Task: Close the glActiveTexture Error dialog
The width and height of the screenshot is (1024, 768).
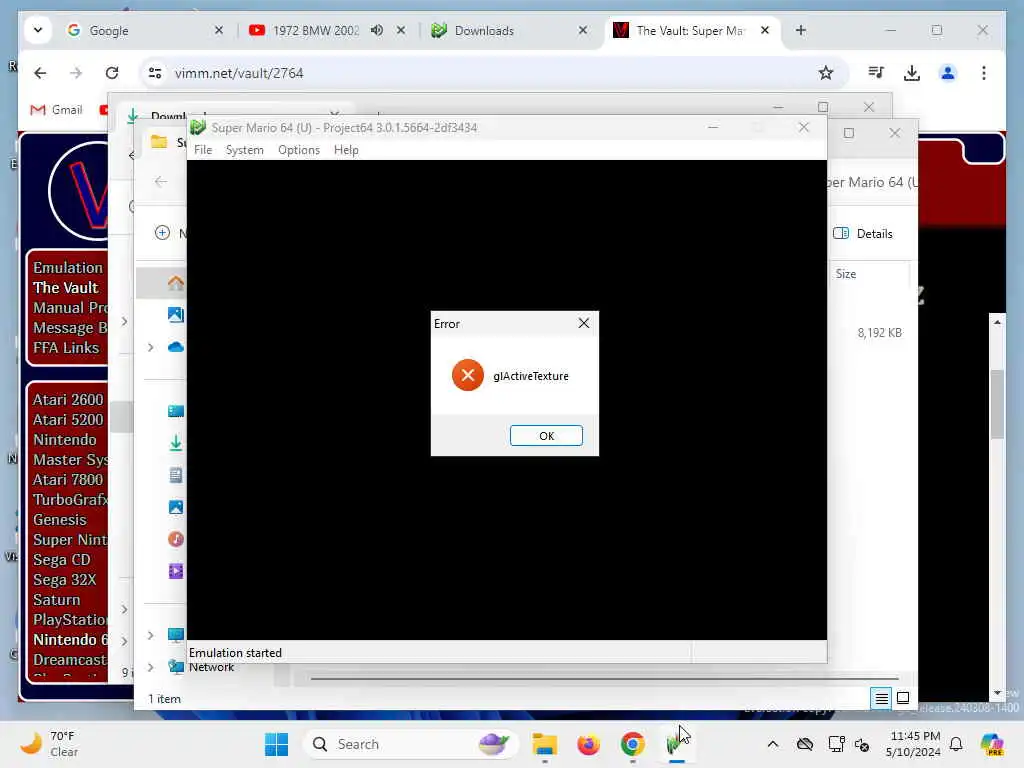Action: click(x=584, y=323)
